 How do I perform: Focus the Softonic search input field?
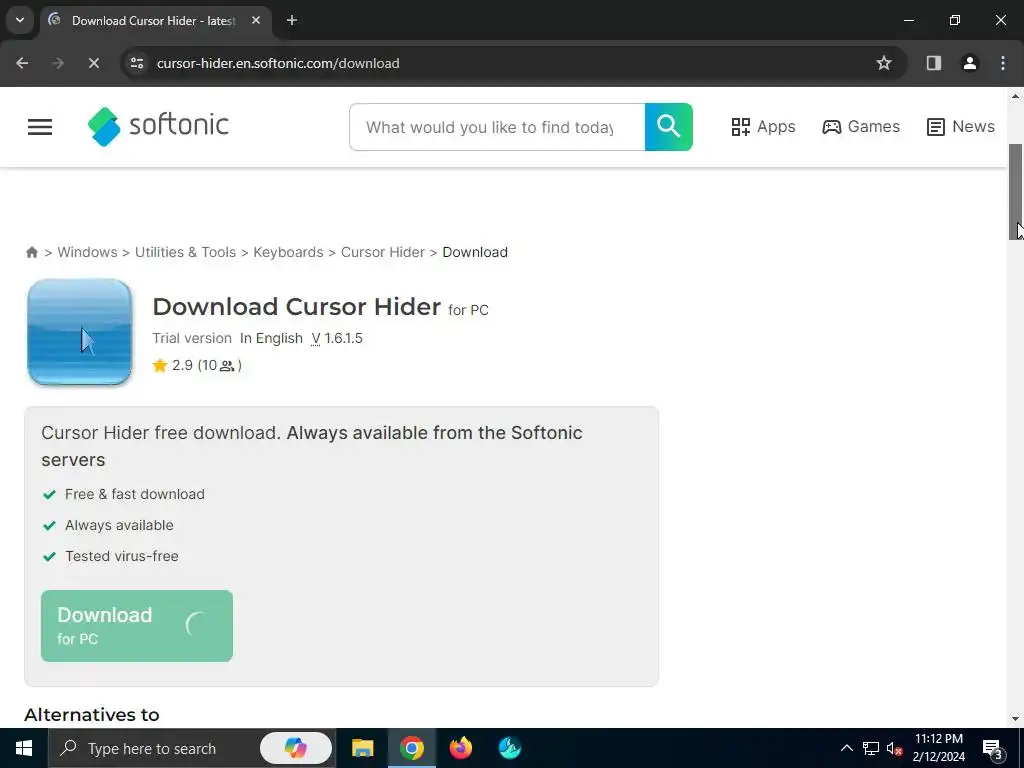click(497, 127)
